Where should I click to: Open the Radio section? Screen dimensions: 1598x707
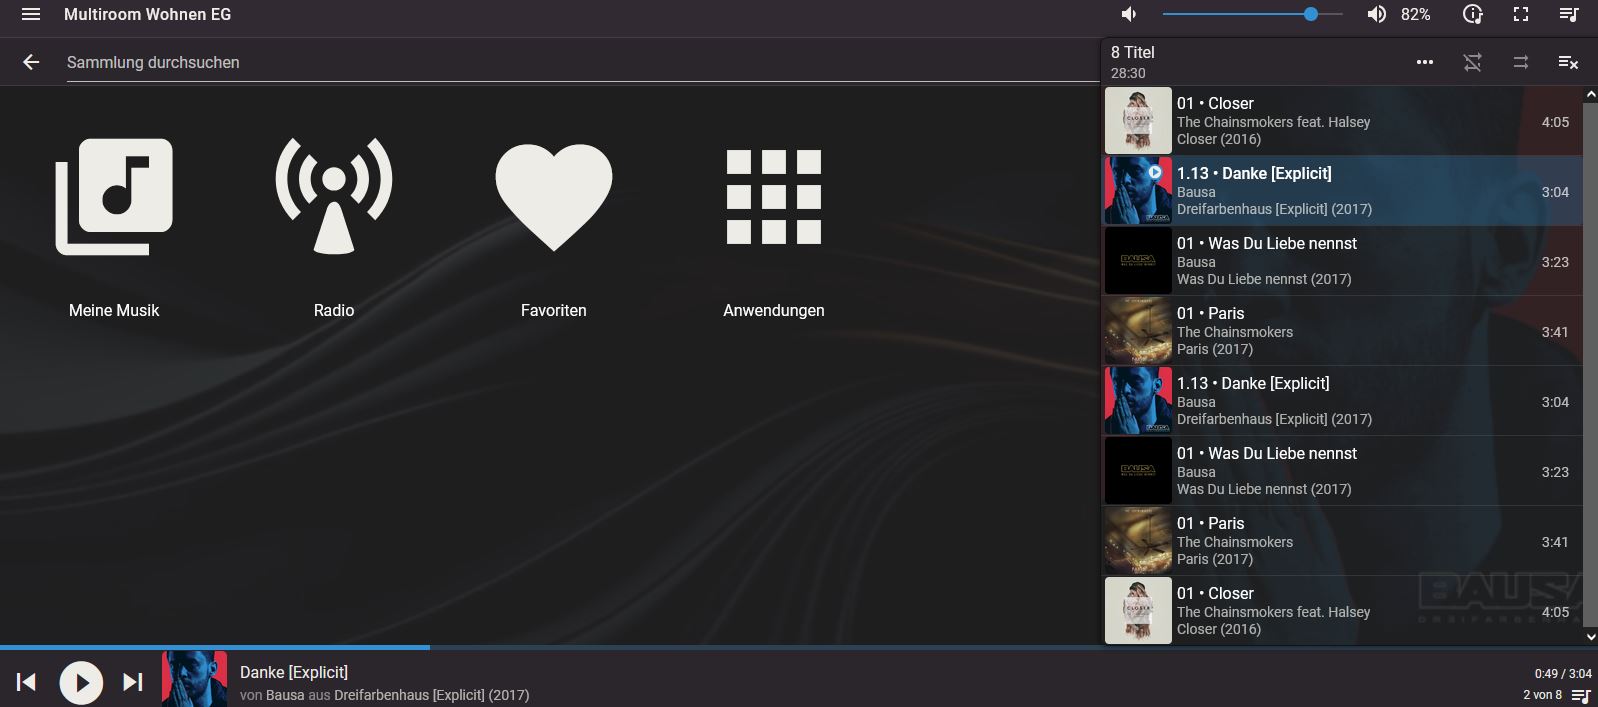click(334, 196)
